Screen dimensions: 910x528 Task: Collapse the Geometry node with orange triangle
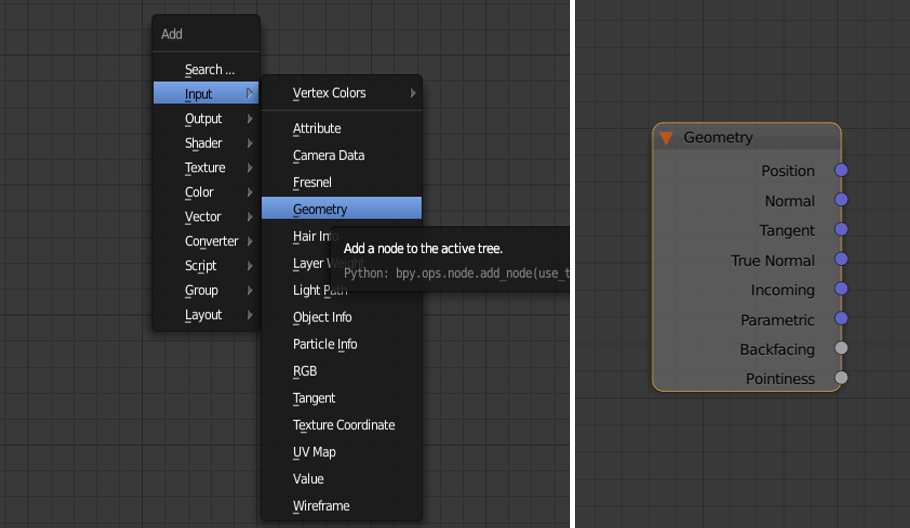click(x=666, y=138)
